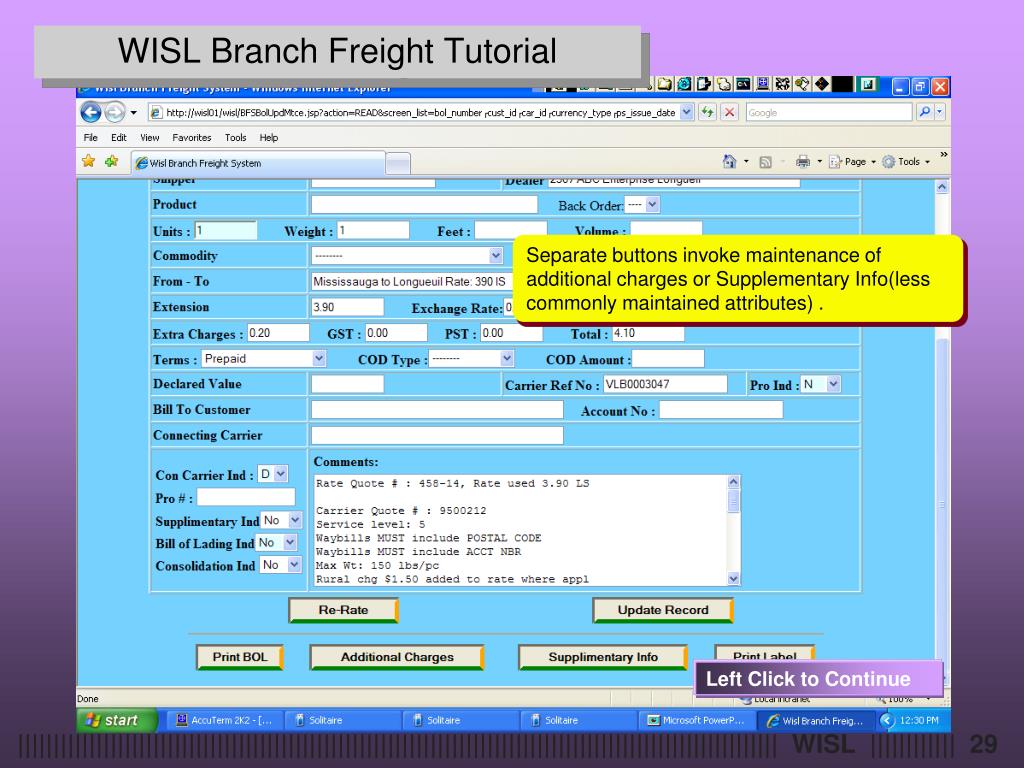Click into the Extra Charges field
The image size is (1024, 768).
click(x=278, y=333)
